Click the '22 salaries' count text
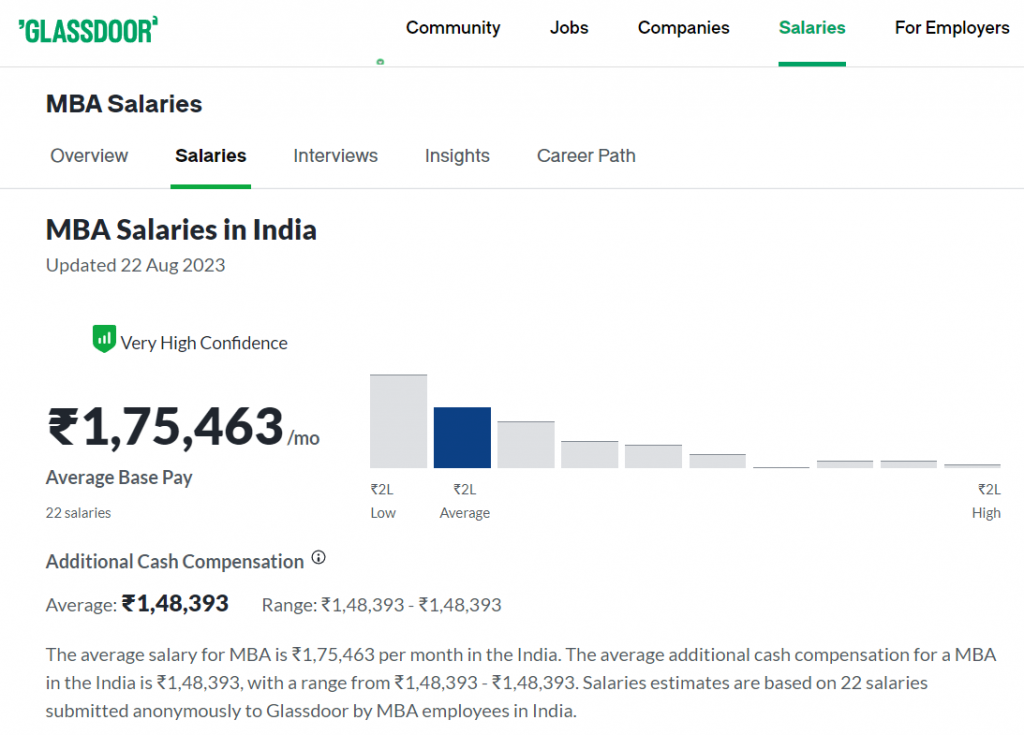 tap(78, 513)
